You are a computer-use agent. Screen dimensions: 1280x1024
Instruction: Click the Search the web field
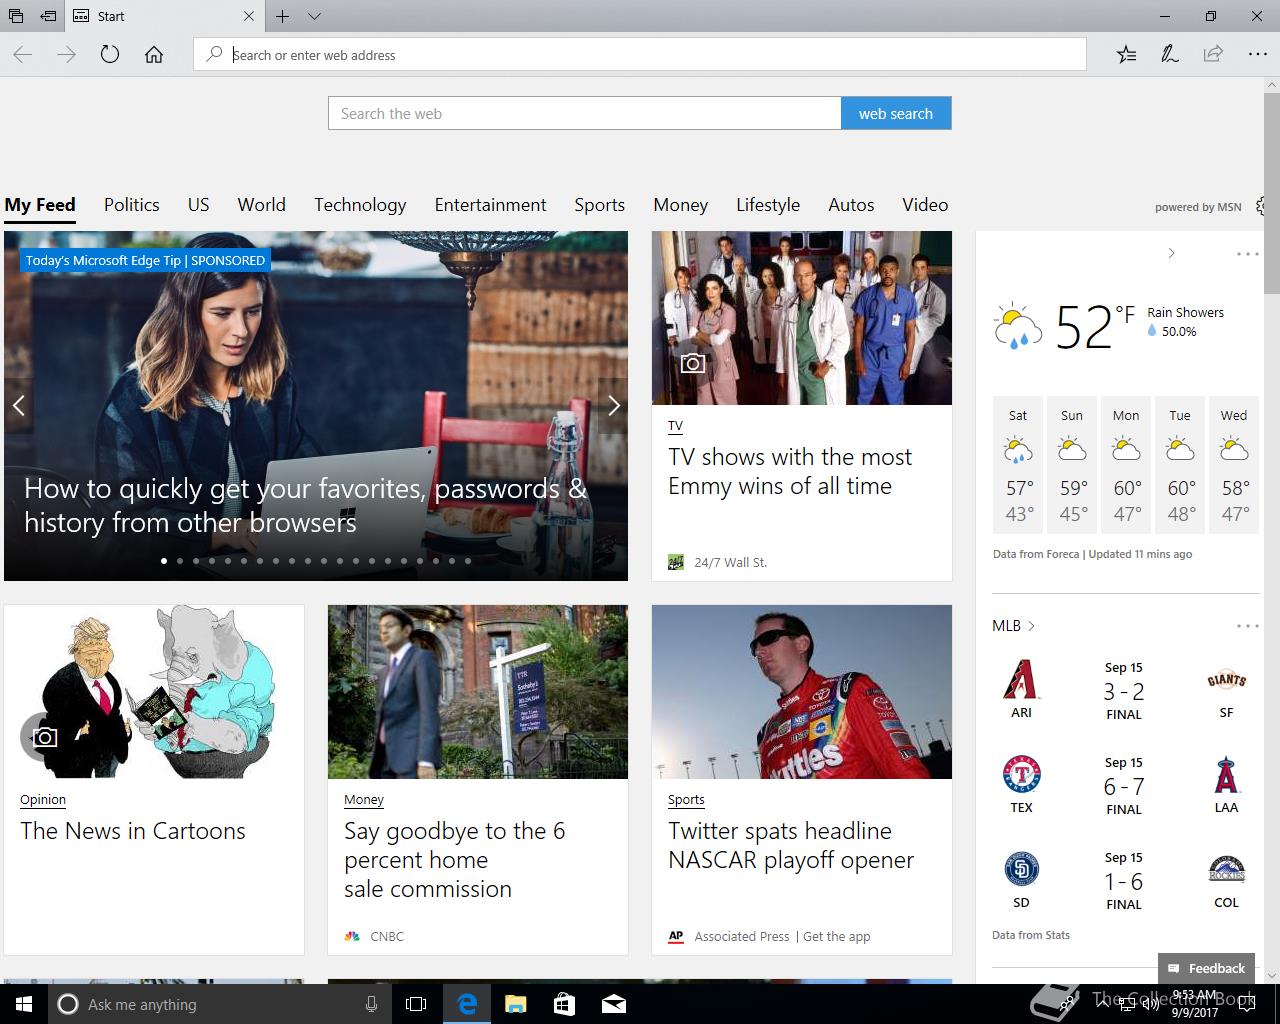point(585,113)
